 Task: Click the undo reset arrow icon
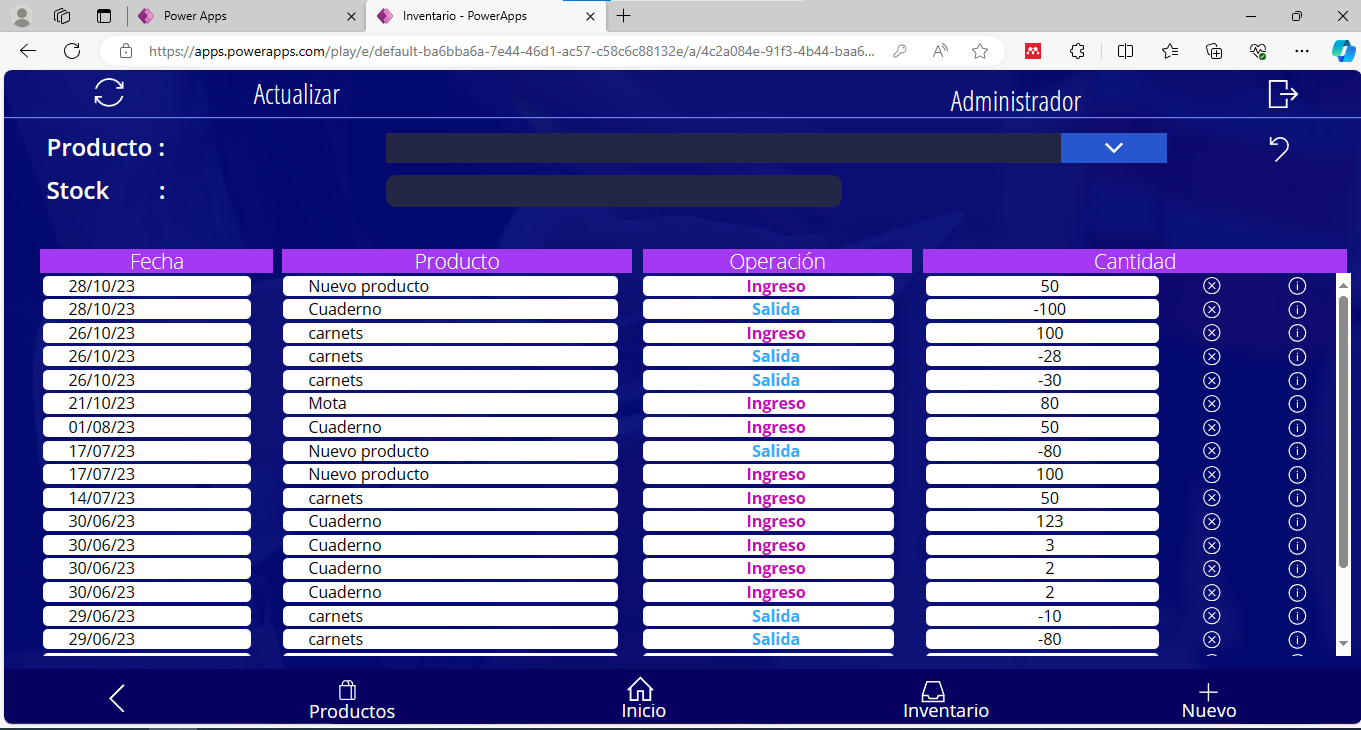(x=1279, y=149)
